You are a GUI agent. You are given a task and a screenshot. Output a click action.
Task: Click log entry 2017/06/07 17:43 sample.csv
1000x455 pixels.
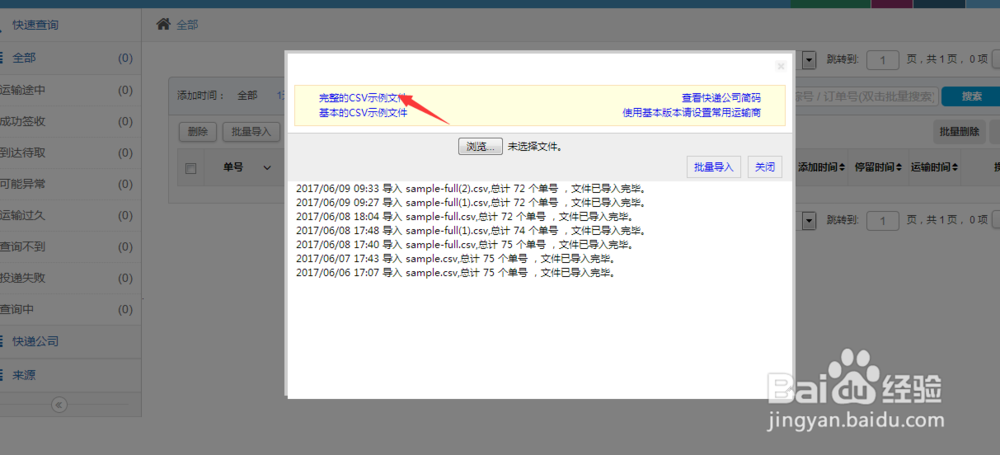tap(455, 258)
